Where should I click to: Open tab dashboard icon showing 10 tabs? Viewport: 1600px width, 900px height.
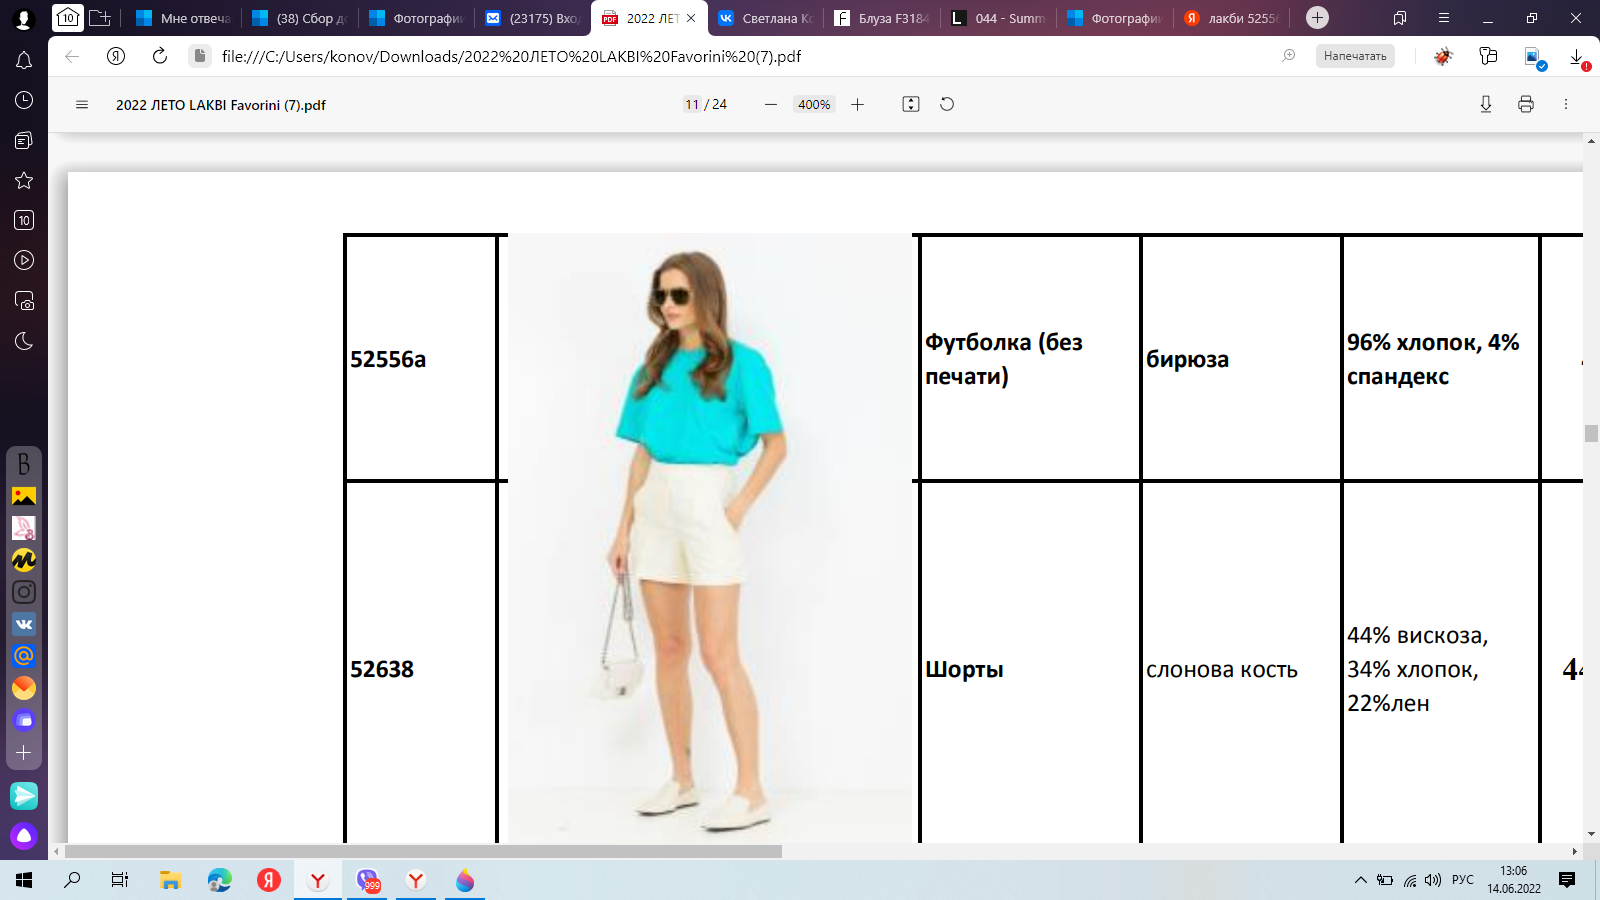pyautogui.click(x=67, y=17)
